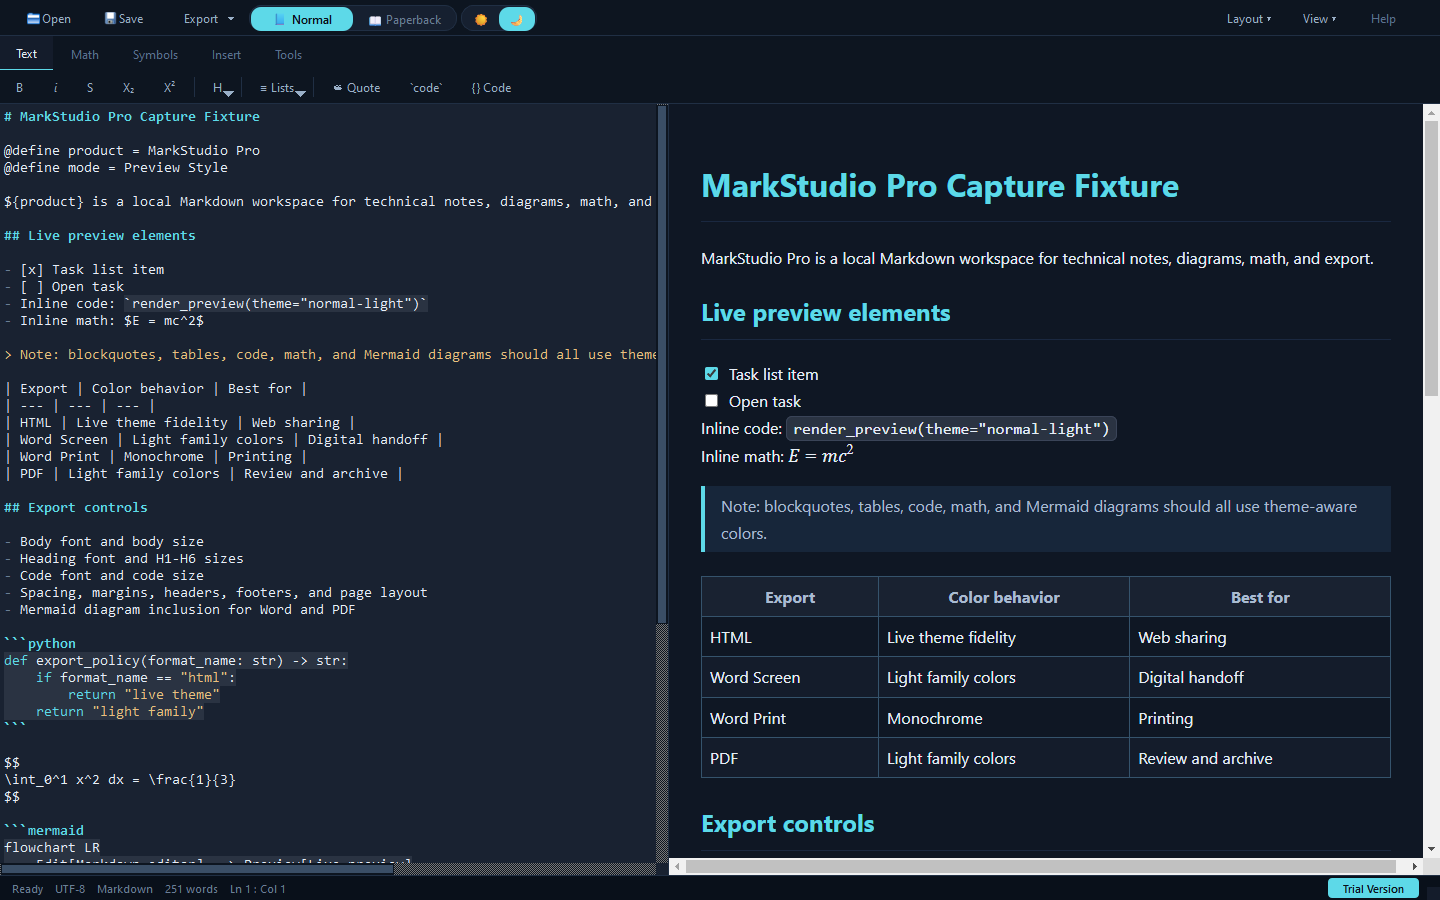This screenshot has height=900, width=1440.
Task: Switch to Paperback preview style
Action: tap(405, 19)
